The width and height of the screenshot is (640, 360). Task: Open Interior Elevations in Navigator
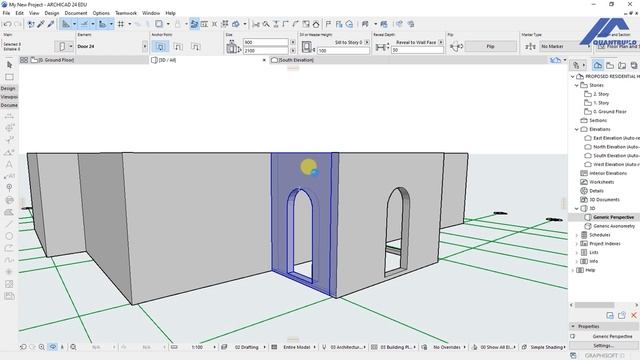tap(608, 173)
